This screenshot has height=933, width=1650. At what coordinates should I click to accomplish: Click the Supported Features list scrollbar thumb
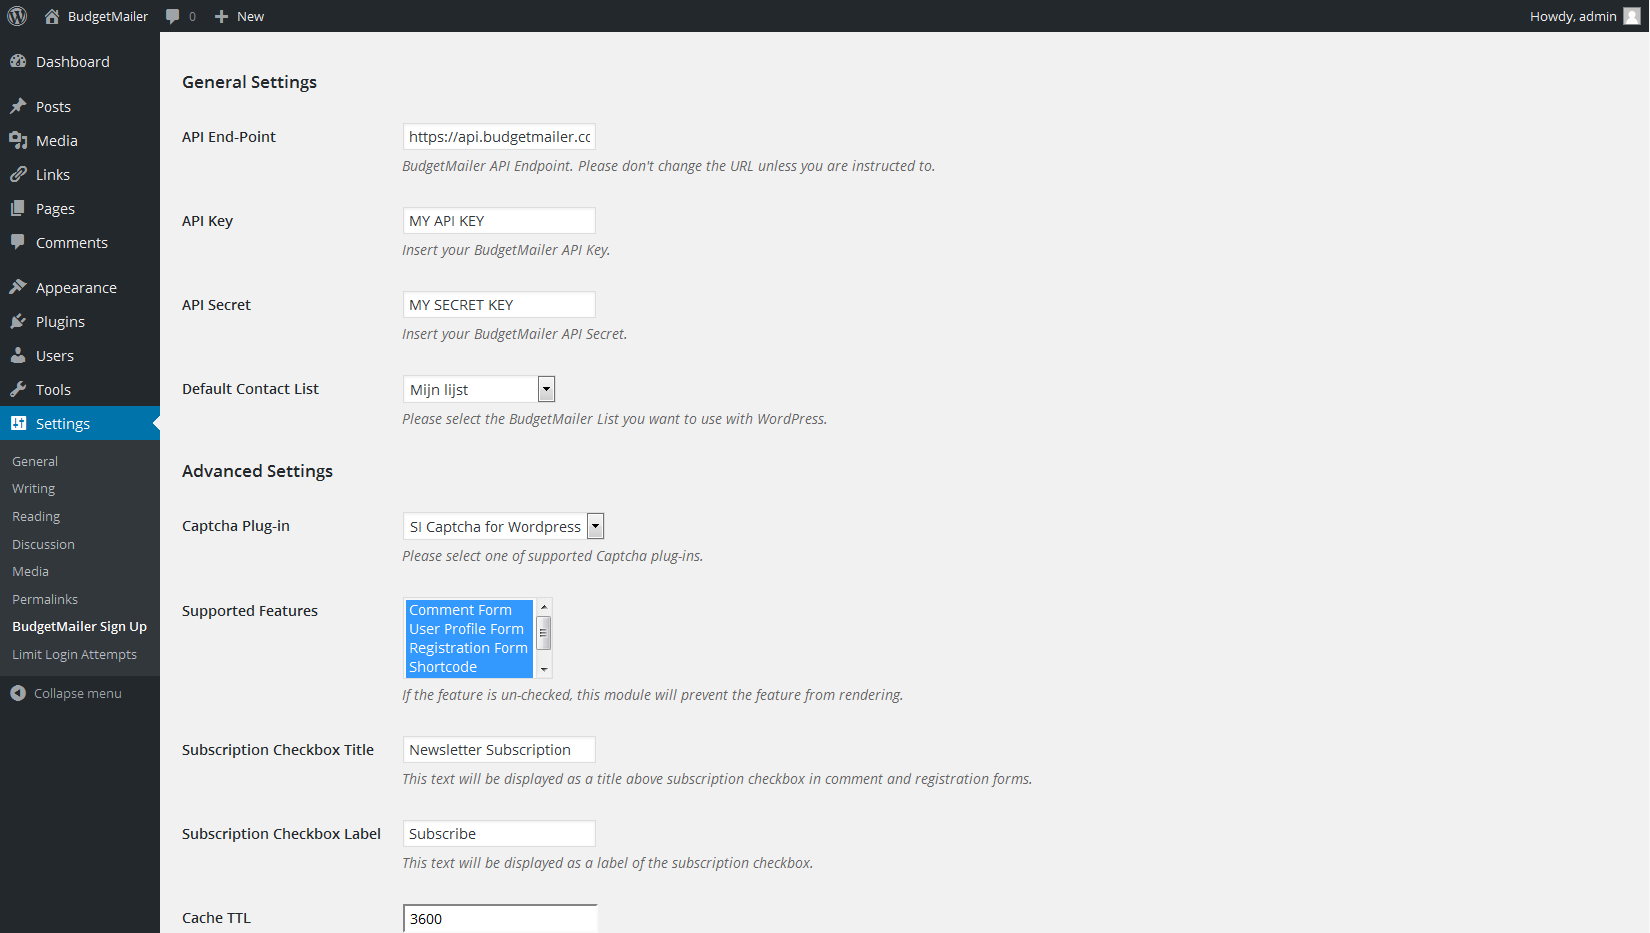click(x=544, y=632)
